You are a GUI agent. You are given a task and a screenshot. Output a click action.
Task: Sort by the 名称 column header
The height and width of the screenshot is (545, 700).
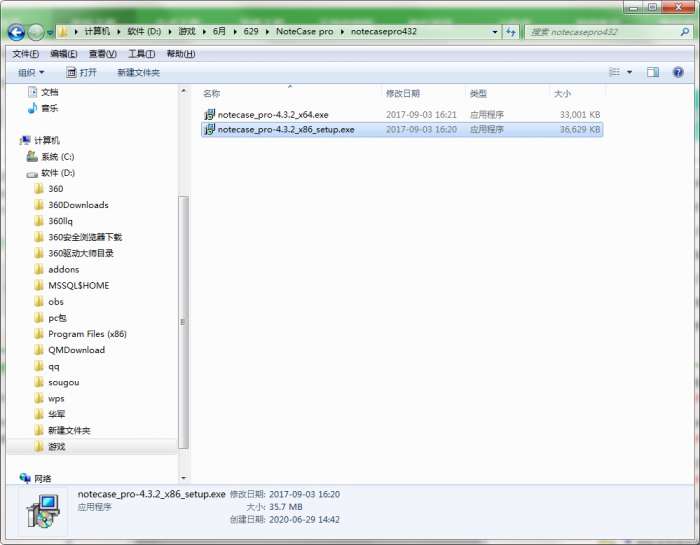click(212, 94)
